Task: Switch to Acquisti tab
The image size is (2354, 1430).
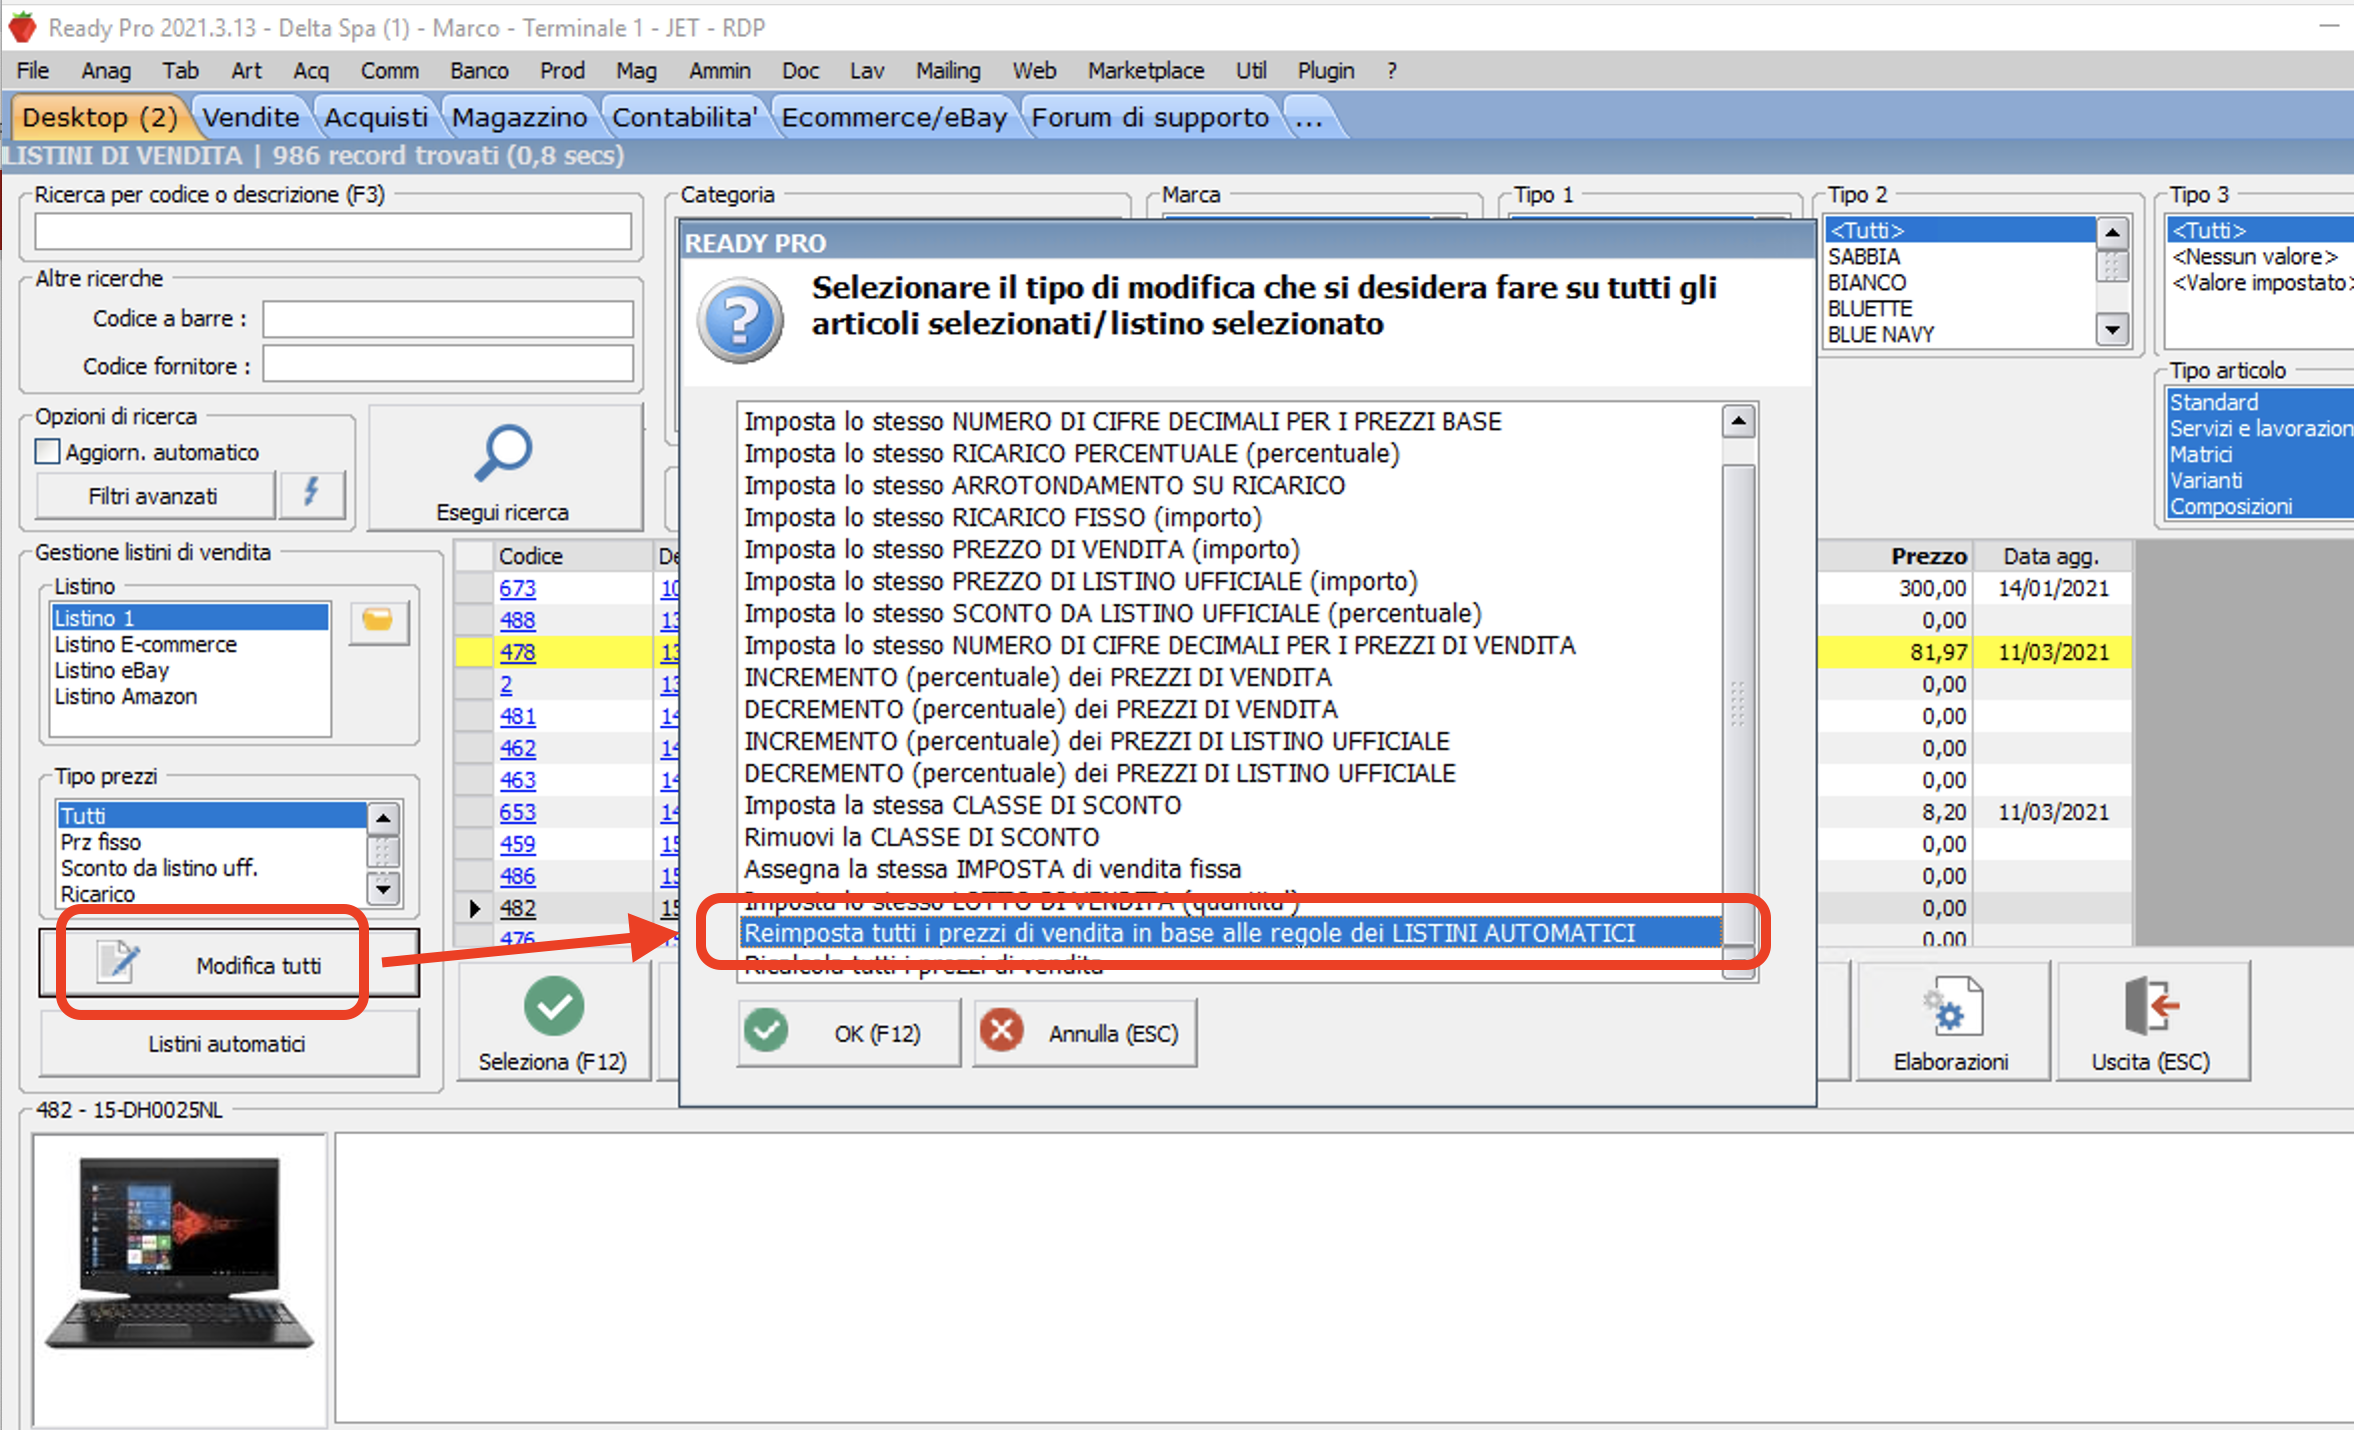Action: click(376, 117)
